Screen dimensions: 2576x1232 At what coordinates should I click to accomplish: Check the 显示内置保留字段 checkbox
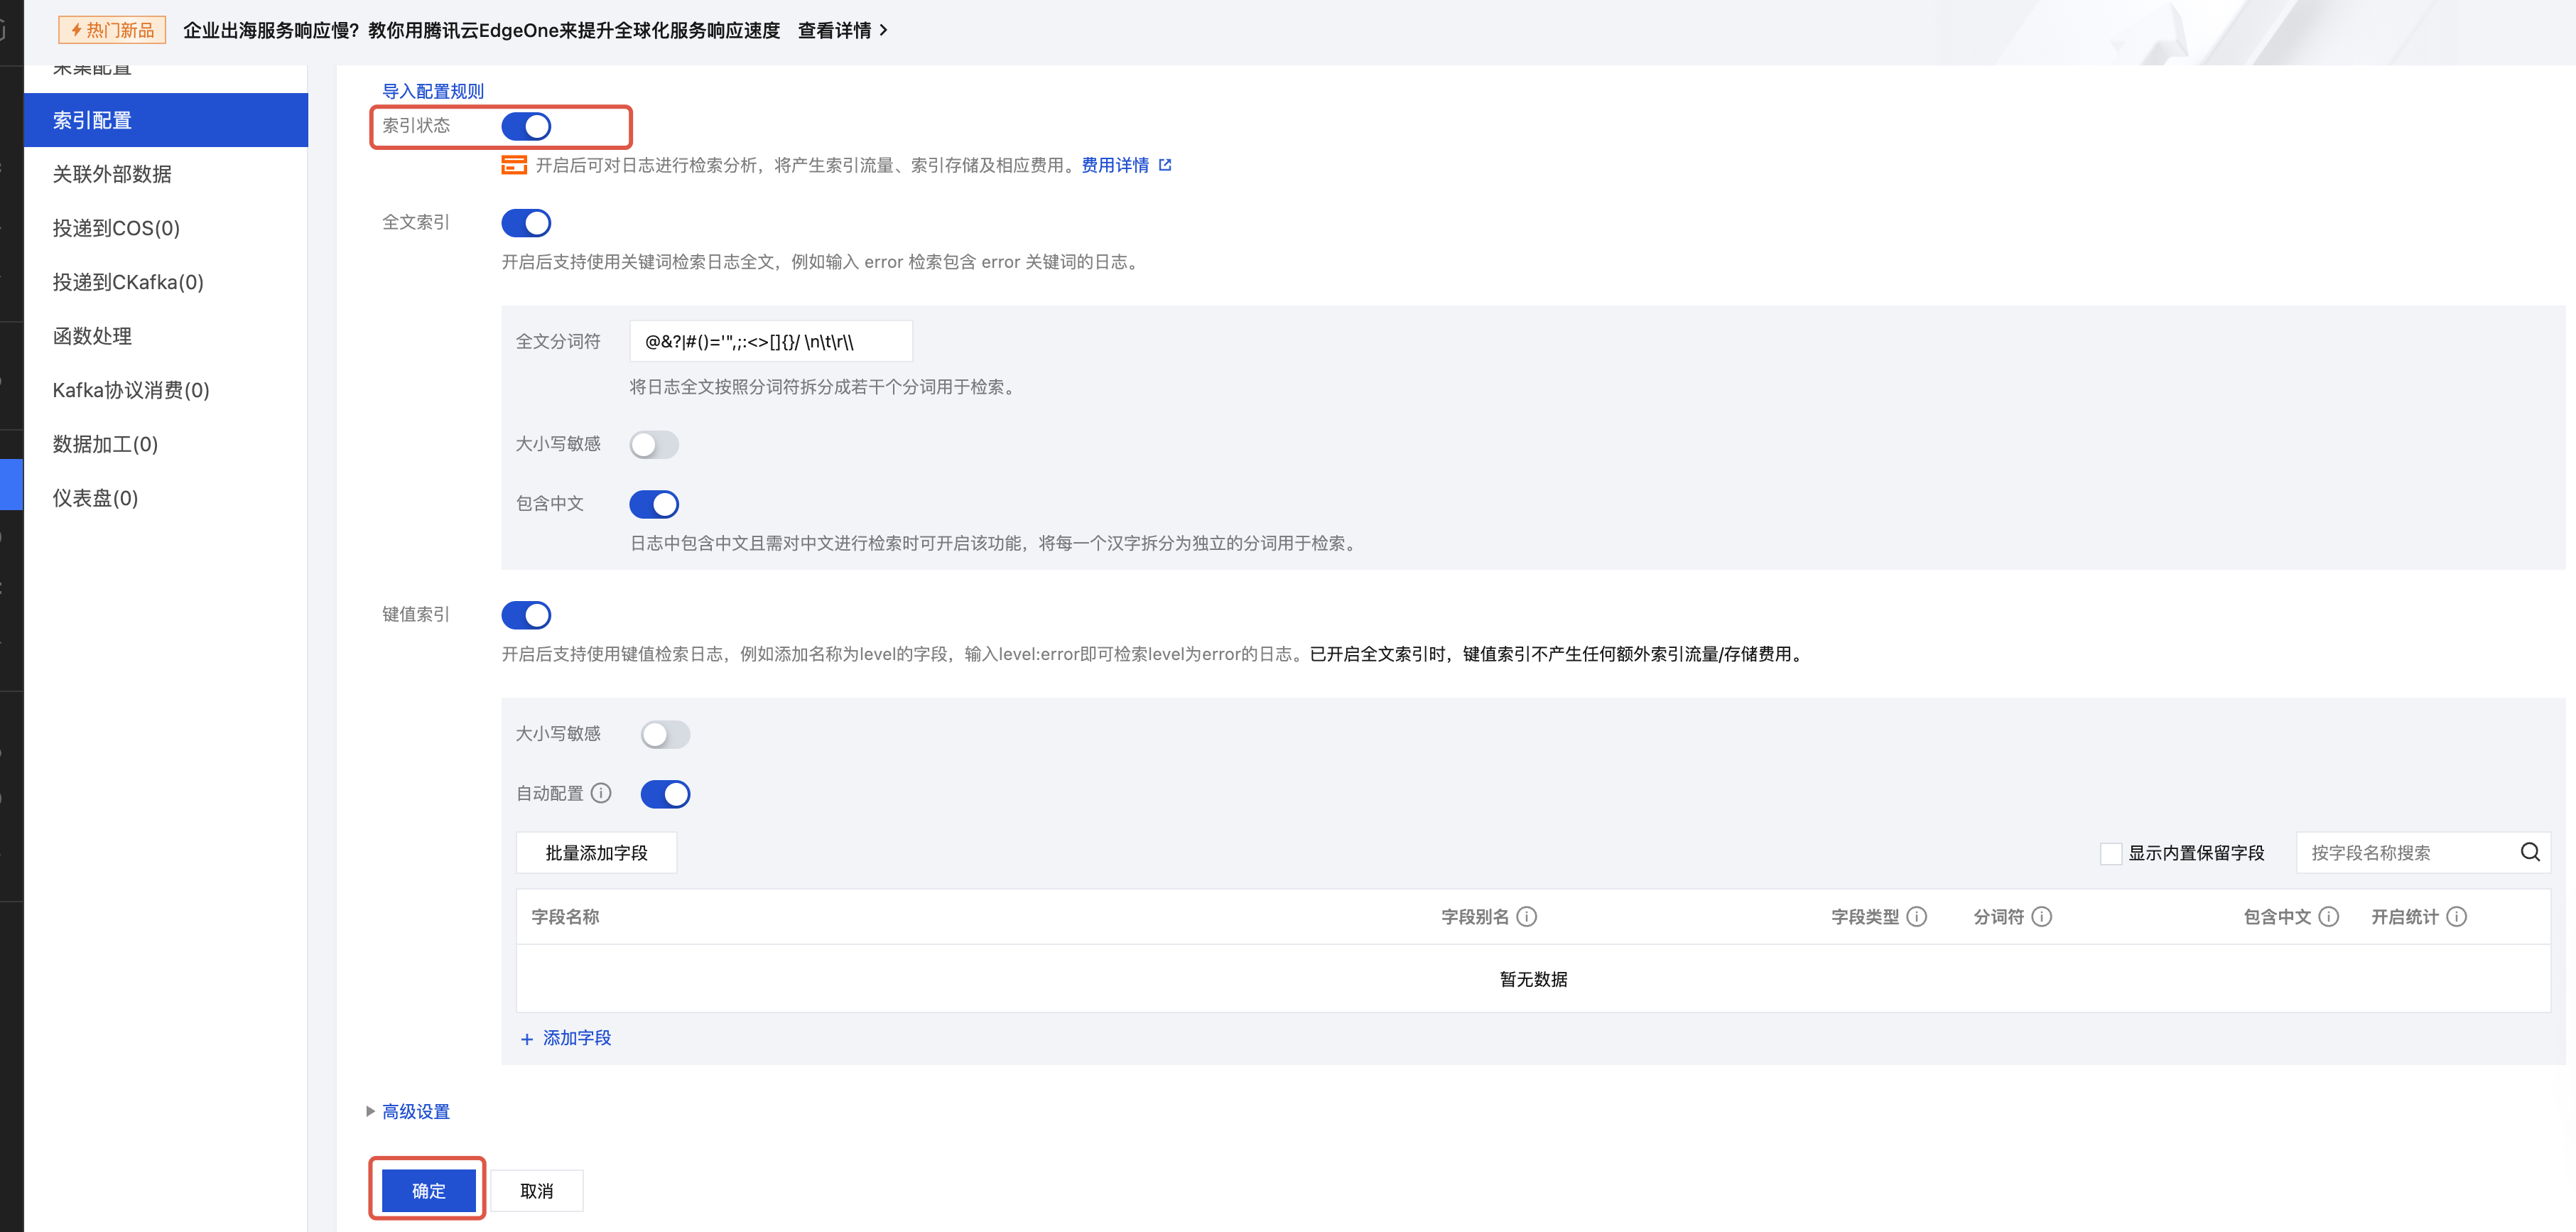[2111, 853]
